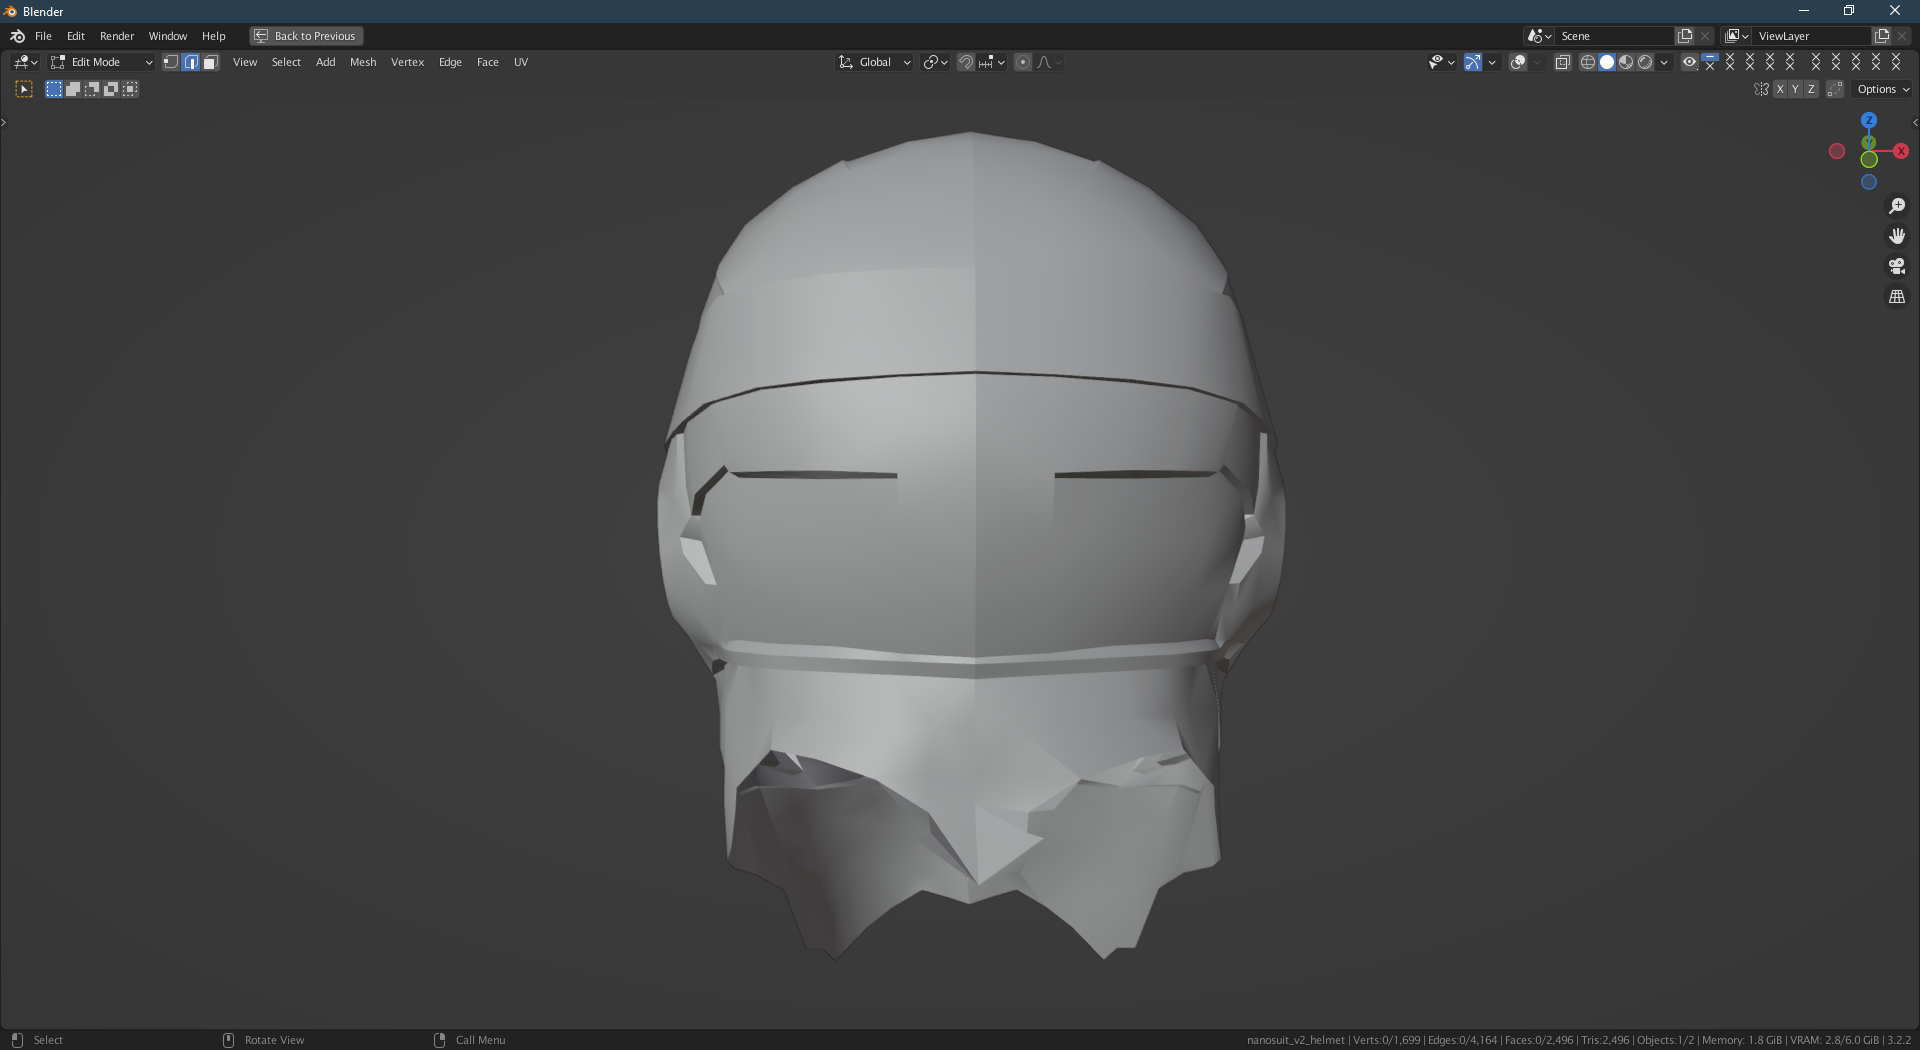1920x1050 pixels.
Task: Toggle proportional editing
Action: pos(1022,62)
